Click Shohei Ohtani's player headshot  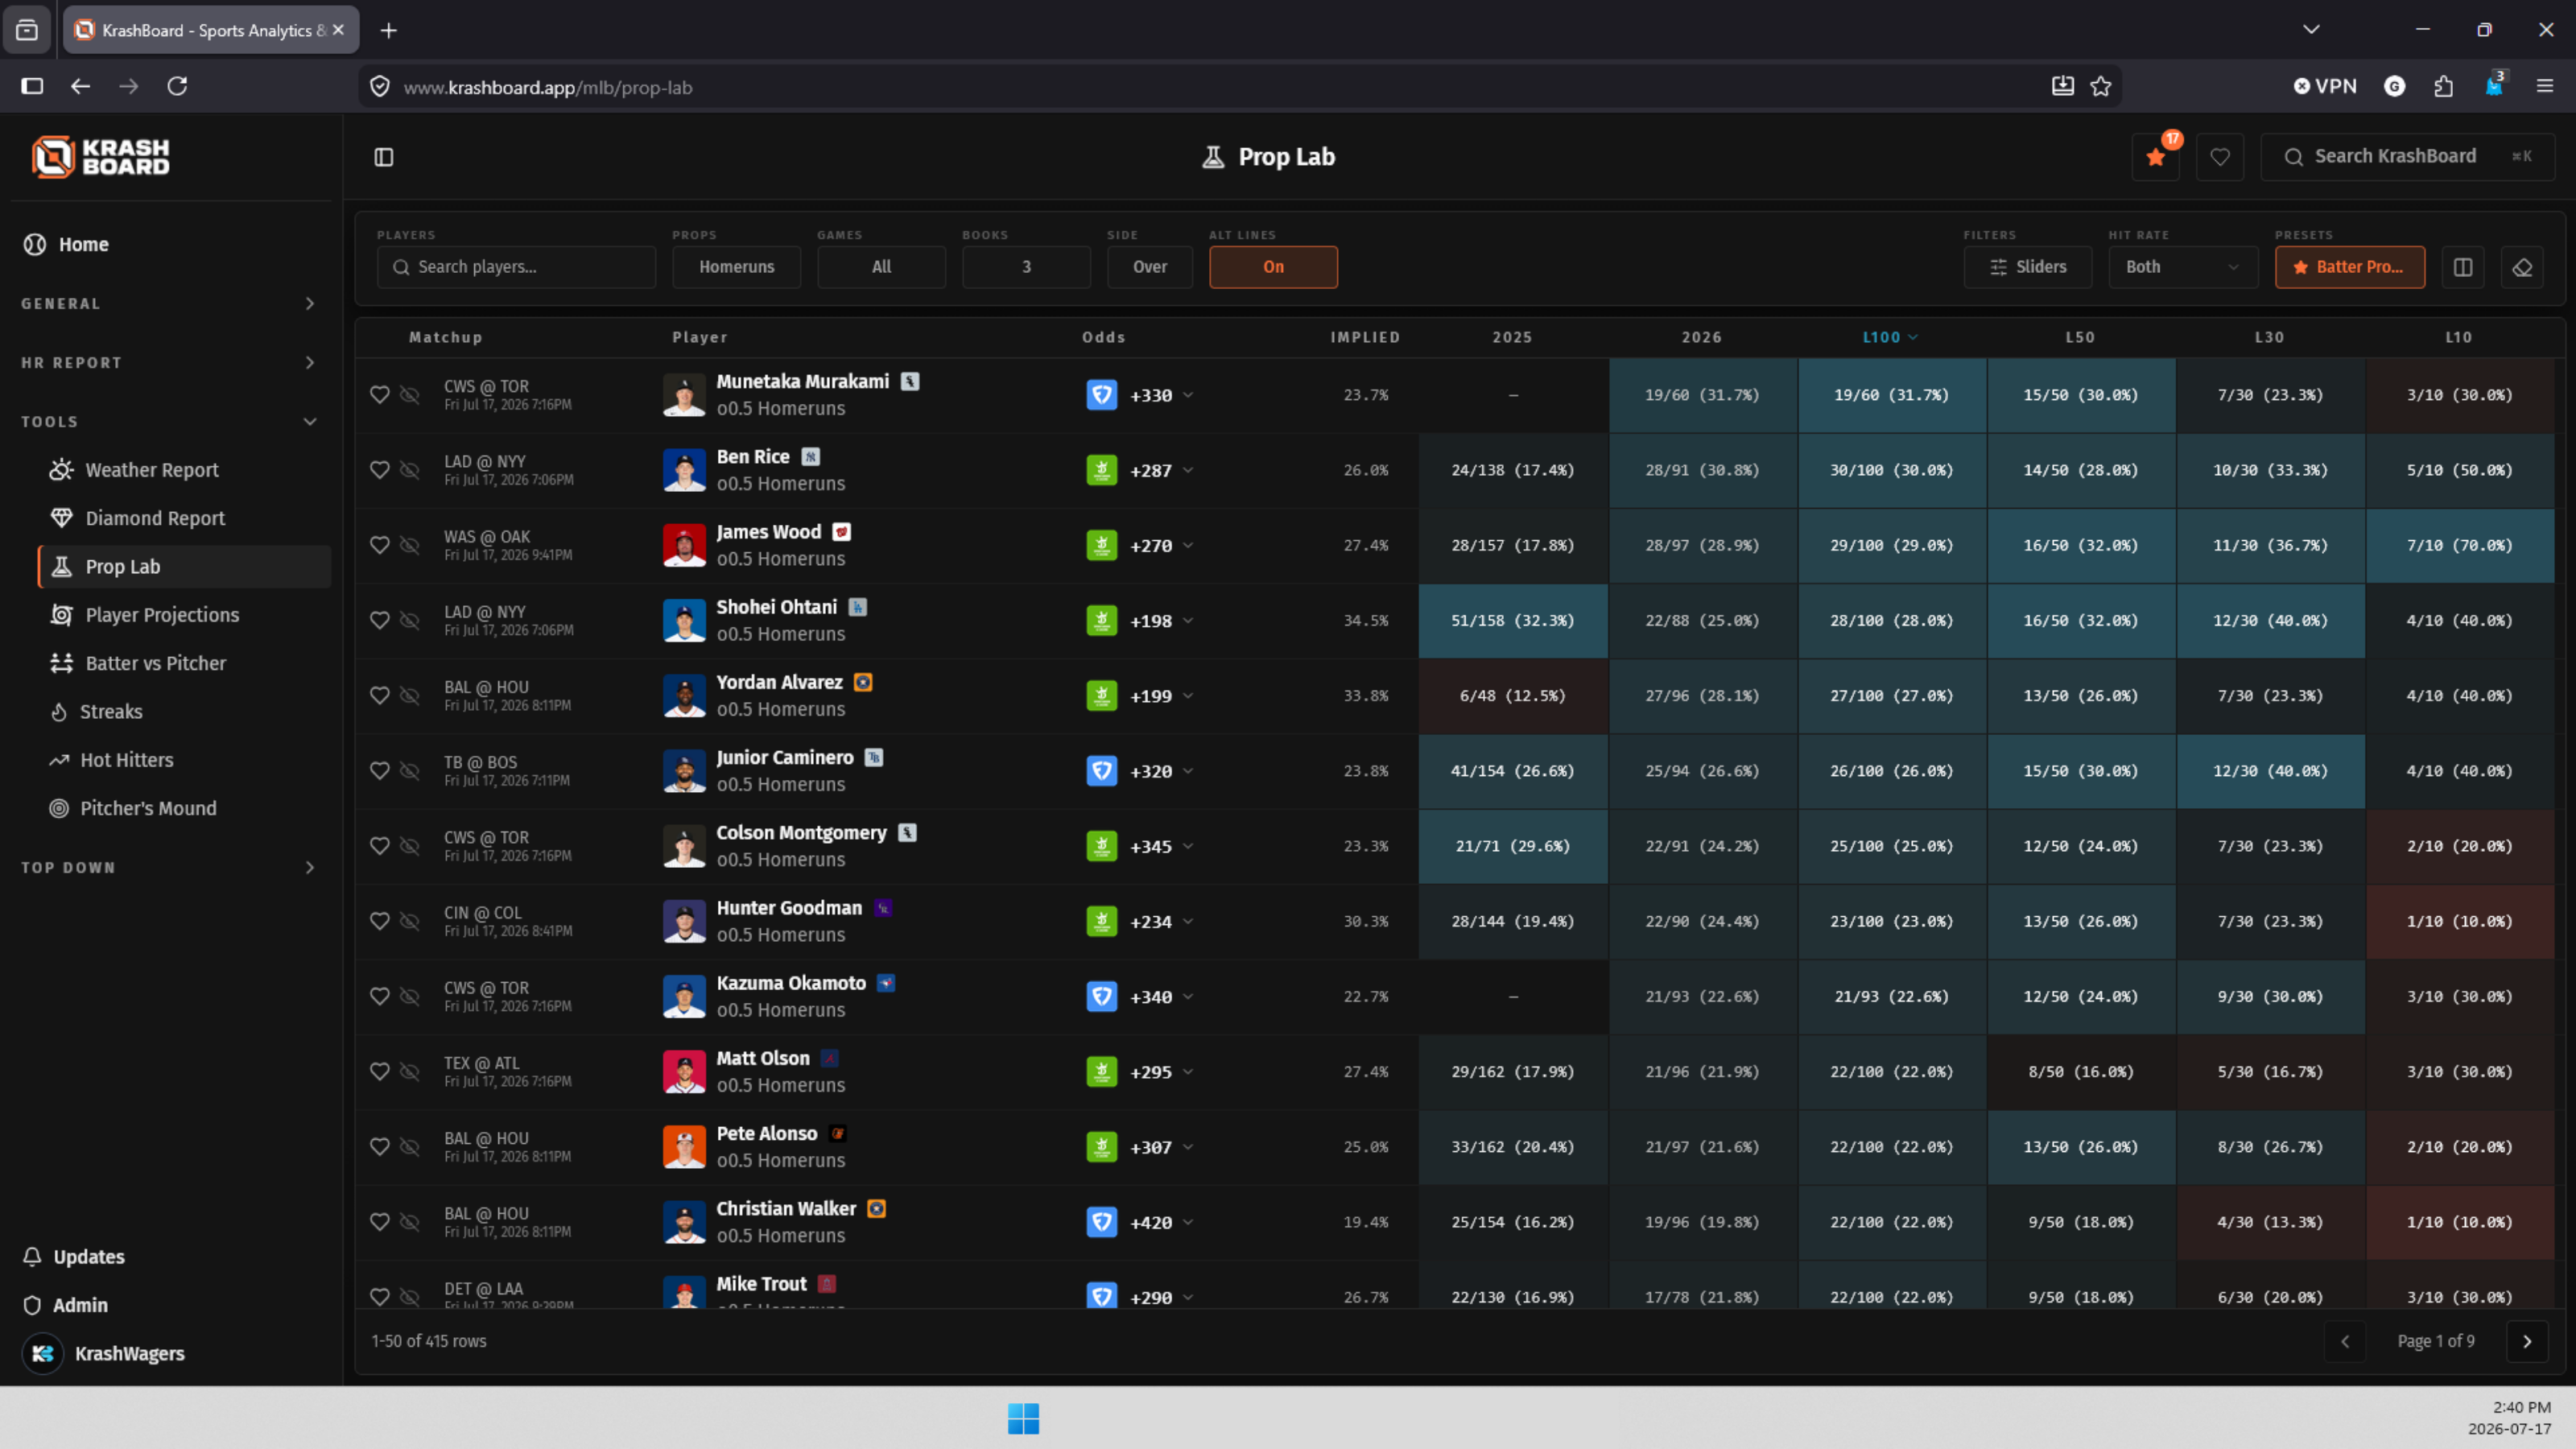[x=684, y=621]
